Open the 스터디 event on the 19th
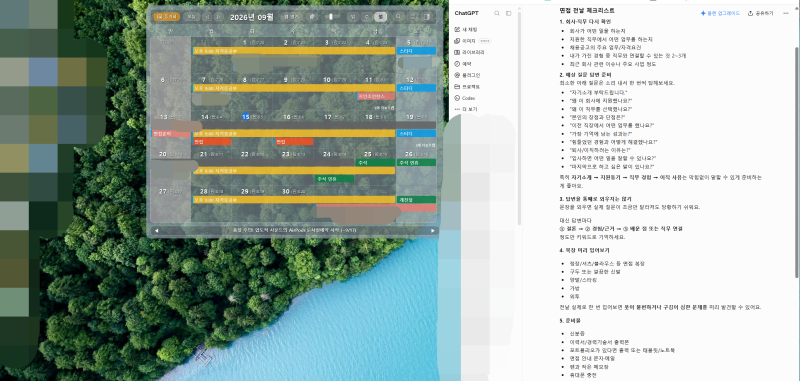800x381 pixels. pos(417,134)
